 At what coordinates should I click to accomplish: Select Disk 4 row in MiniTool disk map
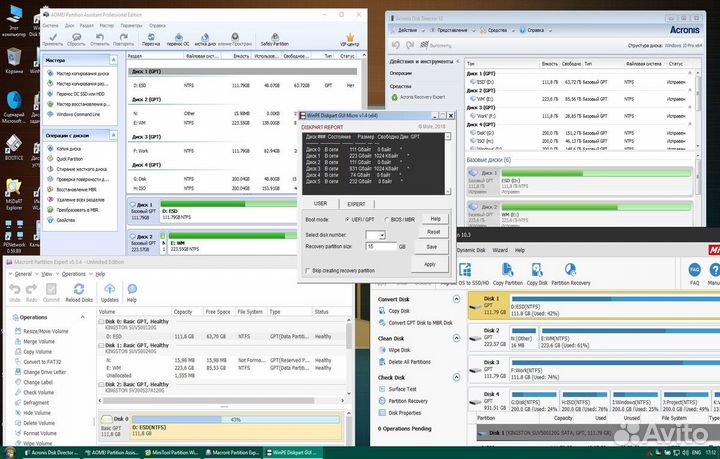pos(594,400)
